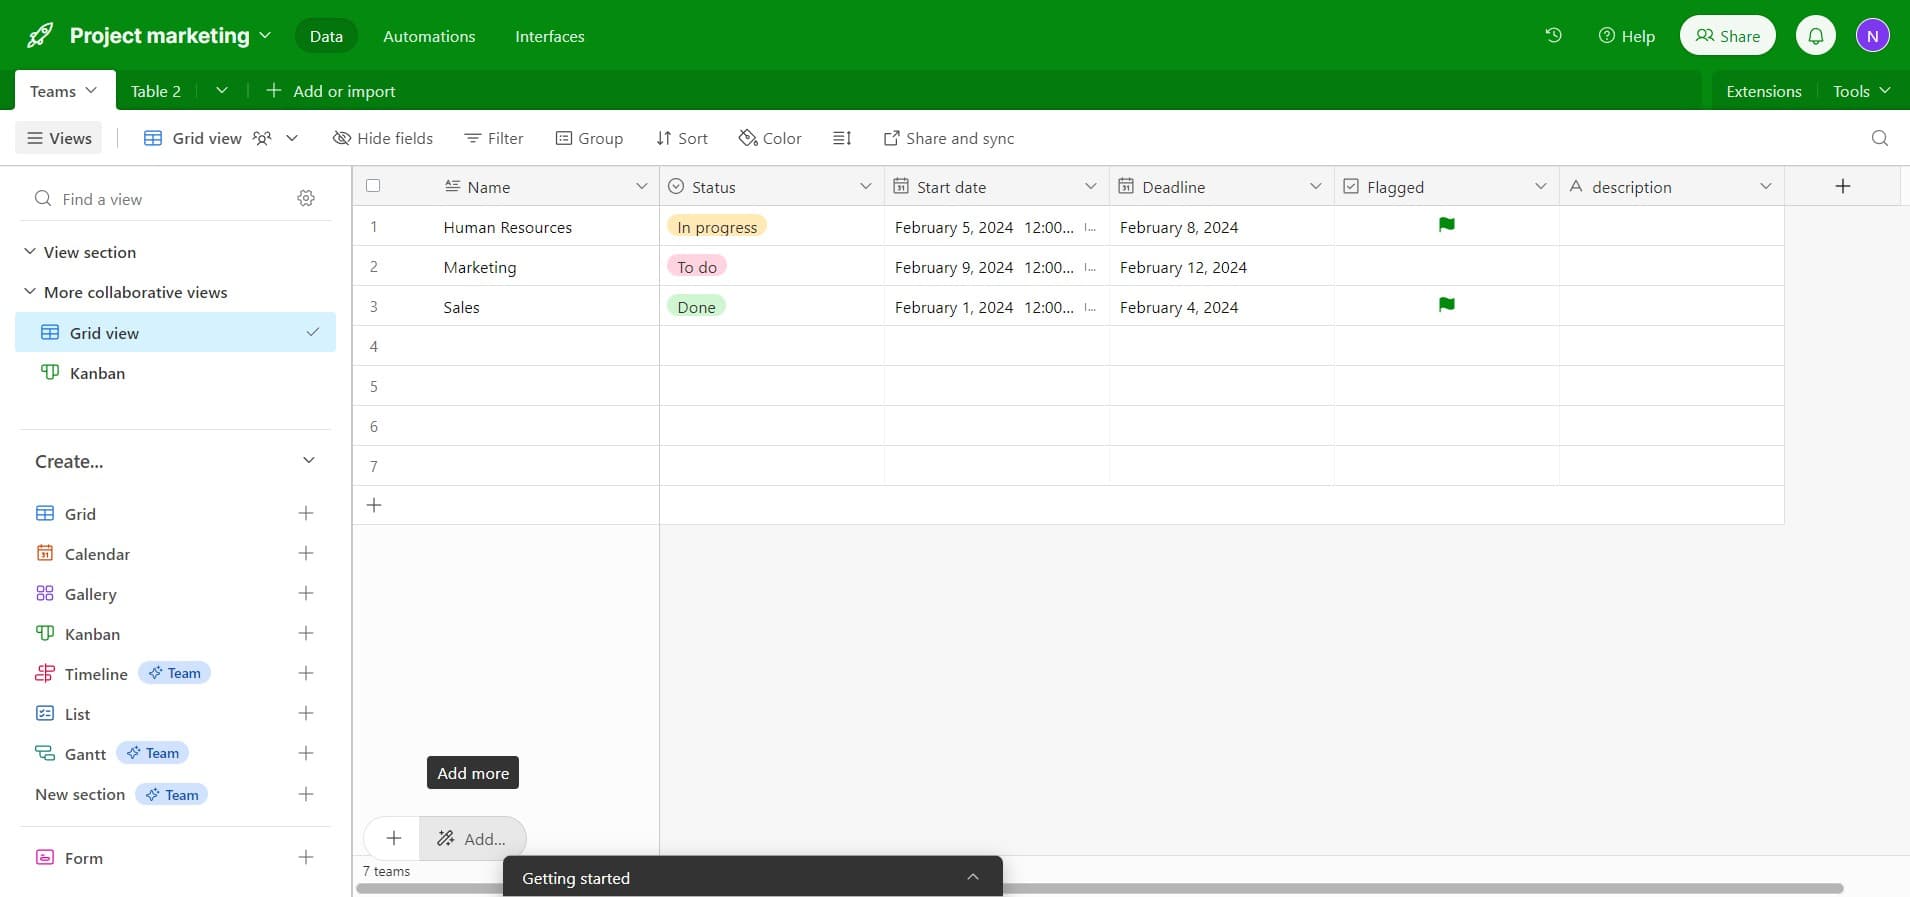The width and height of the screenshot is (1910, 897).
Task: Add a new field column with plus
Action: point(1842,186)
